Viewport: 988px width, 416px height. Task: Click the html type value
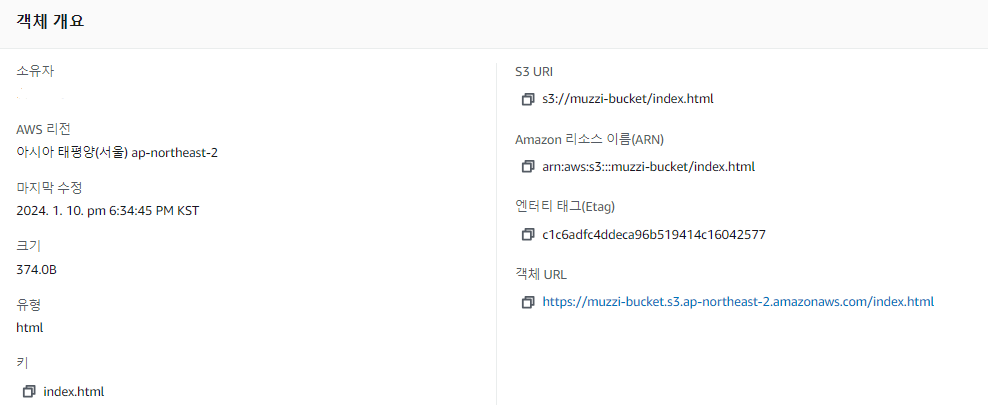tap(30, 328)
